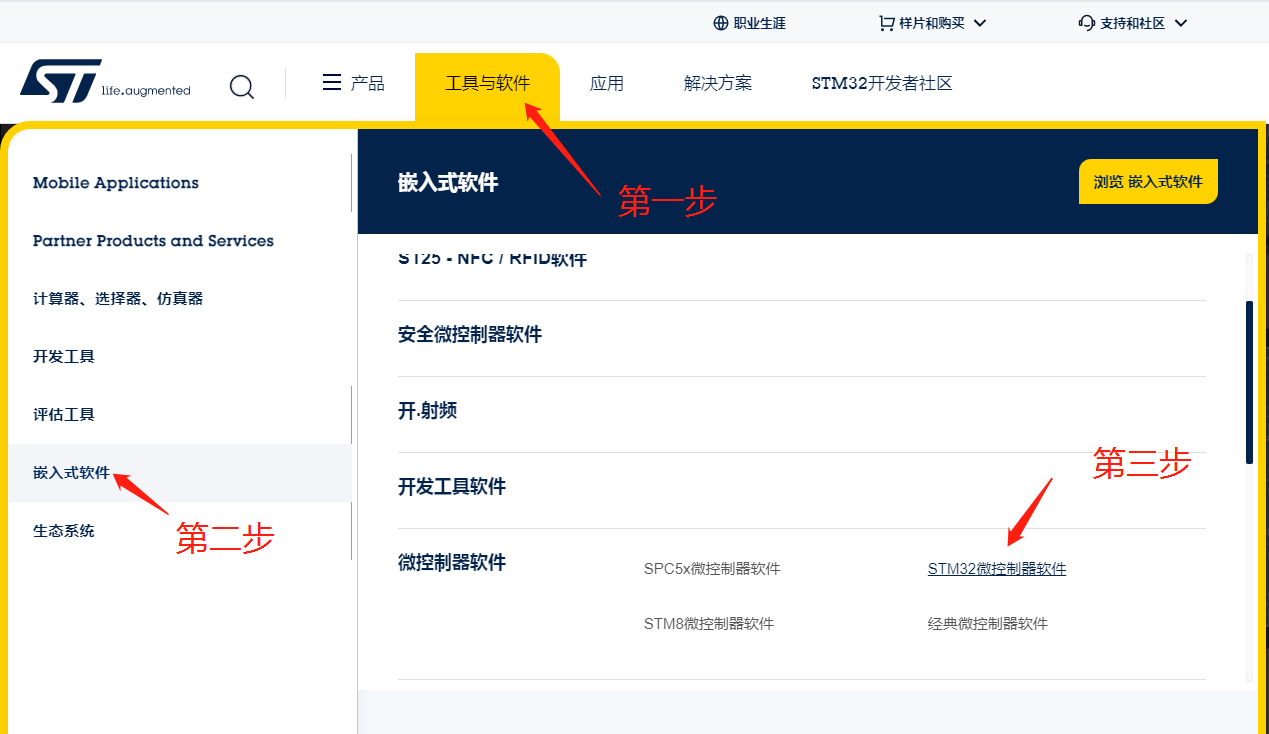Open SPC5x微控制器软件 link
Screen dimensions: 1269x734
(x=712, y=569)
